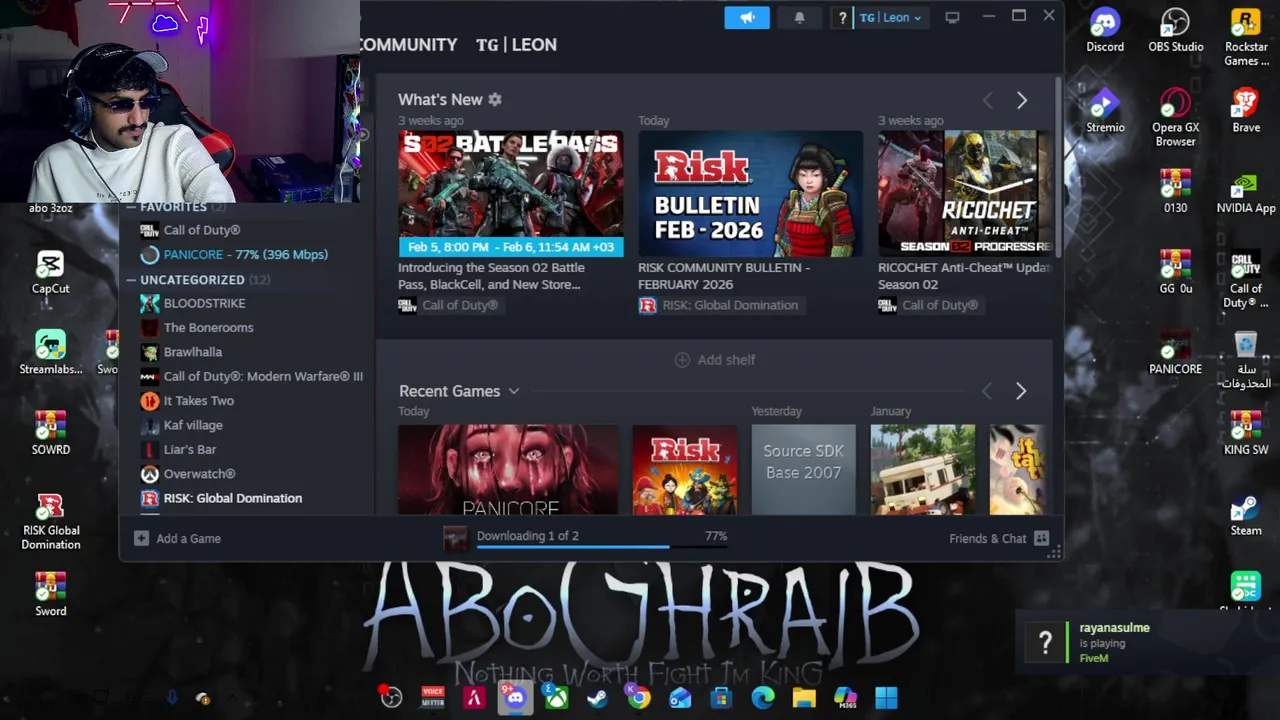Open the Steam notifications bell

(799, 17)
